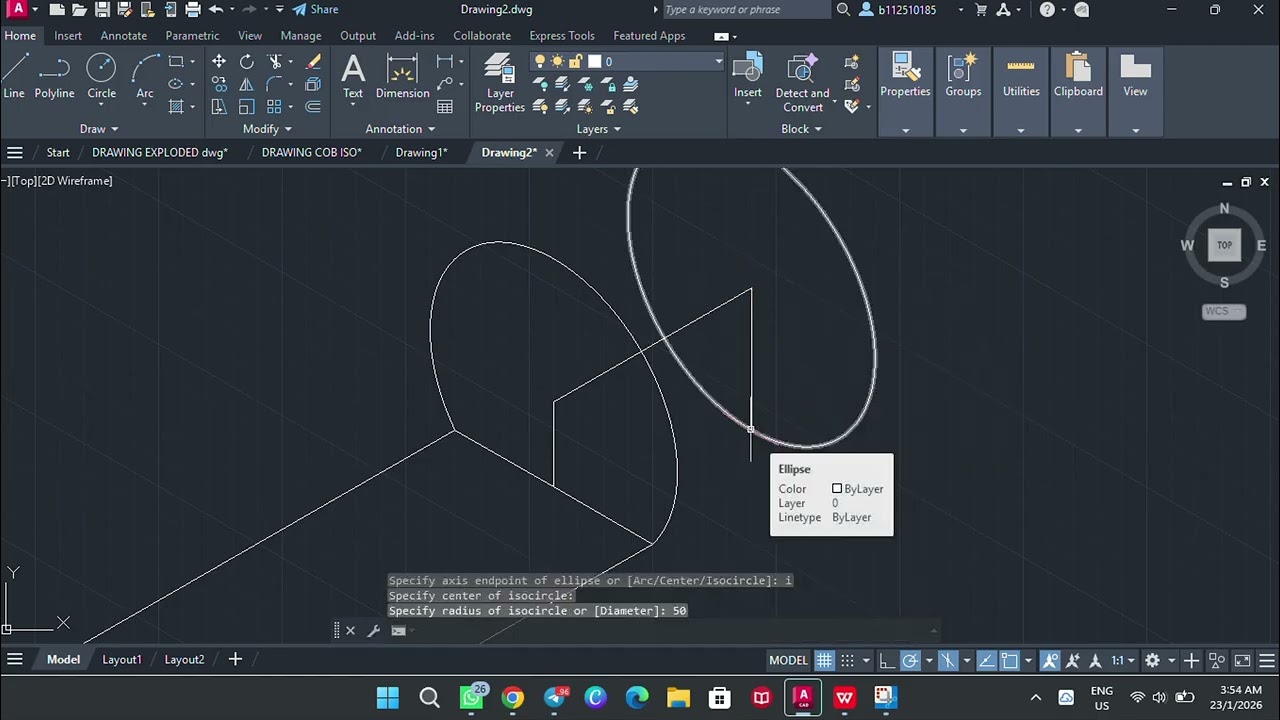Image resolution: width=1280 pixels, height=720 pixels.
Task: Toggle polar tracking
Action: pos(910,660)
